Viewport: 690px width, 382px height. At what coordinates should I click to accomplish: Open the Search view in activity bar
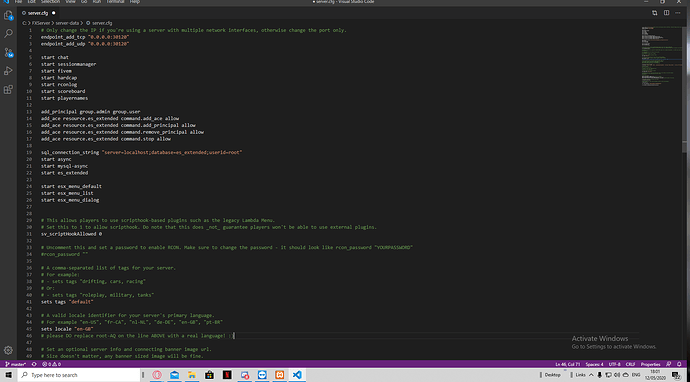pyautogui.click(x=8, y=33)
